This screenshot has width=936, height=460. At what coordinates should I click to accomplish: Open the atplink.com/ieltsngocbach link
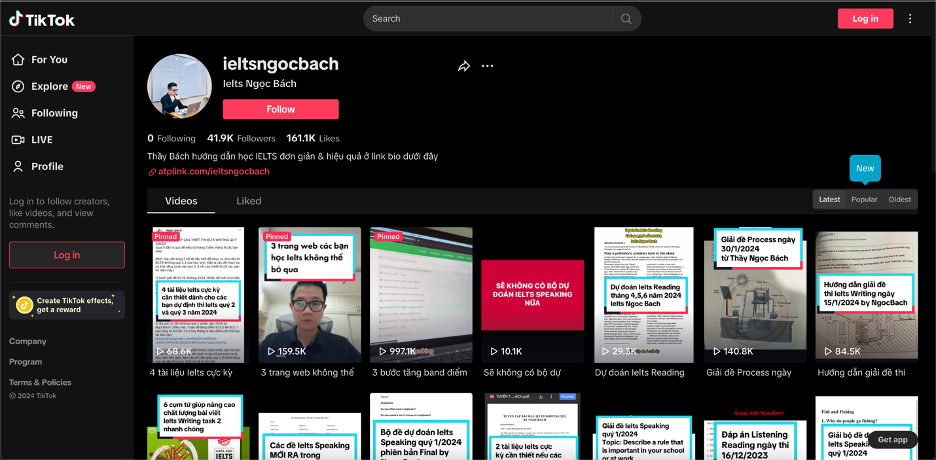point(214,172)
